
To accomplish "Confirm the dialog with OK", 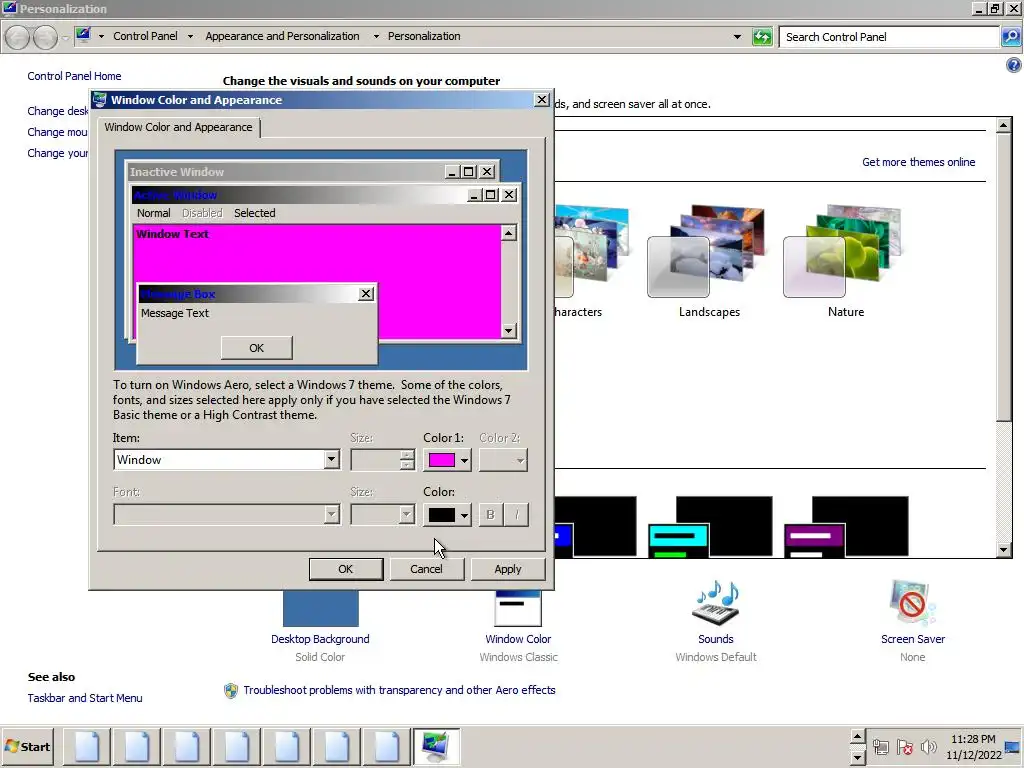I will tap(345, 569).
